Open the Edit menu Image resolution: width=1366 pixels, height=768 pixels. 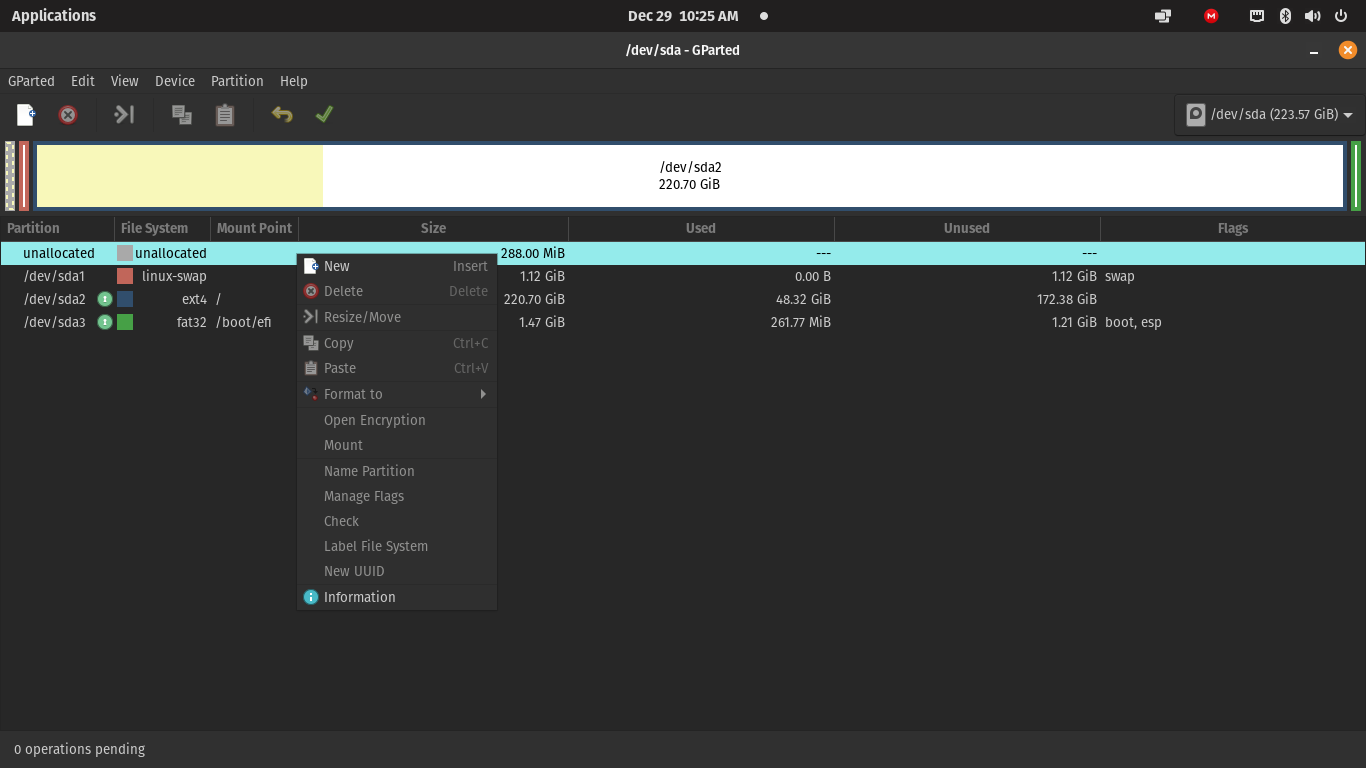(x=83, y=81)
